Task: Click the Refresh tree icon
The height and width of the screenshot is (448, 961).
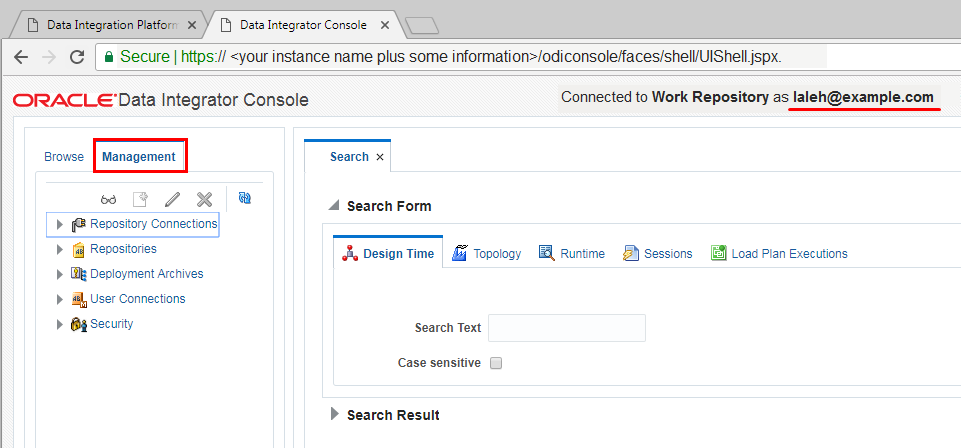Action: tap(245, 198)
